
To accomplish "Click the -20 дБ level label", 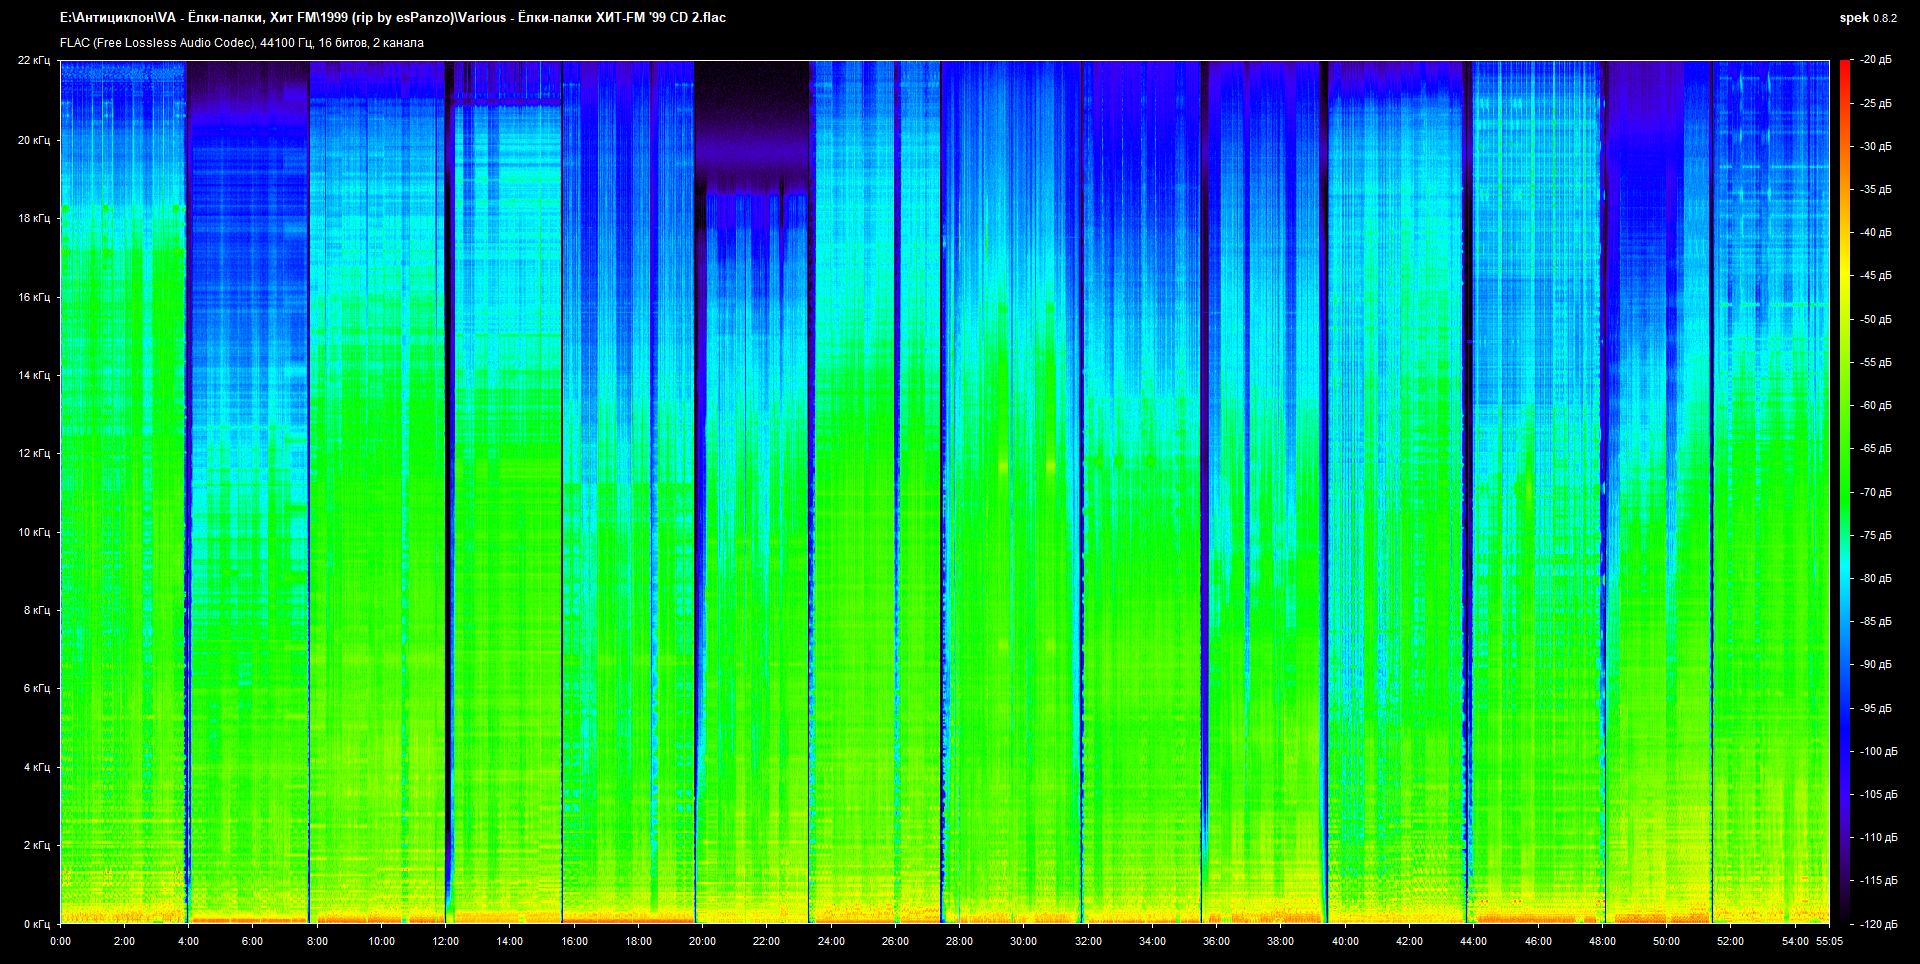I will [1875, 60].
